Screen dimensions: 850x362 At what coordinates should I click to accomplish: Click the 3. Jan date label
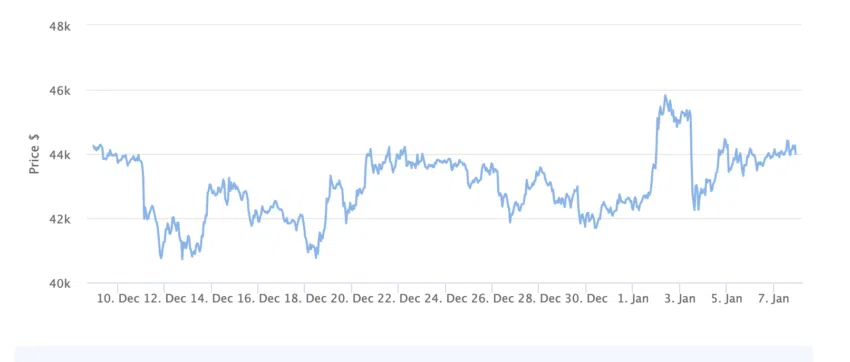[x=679, y=299]
